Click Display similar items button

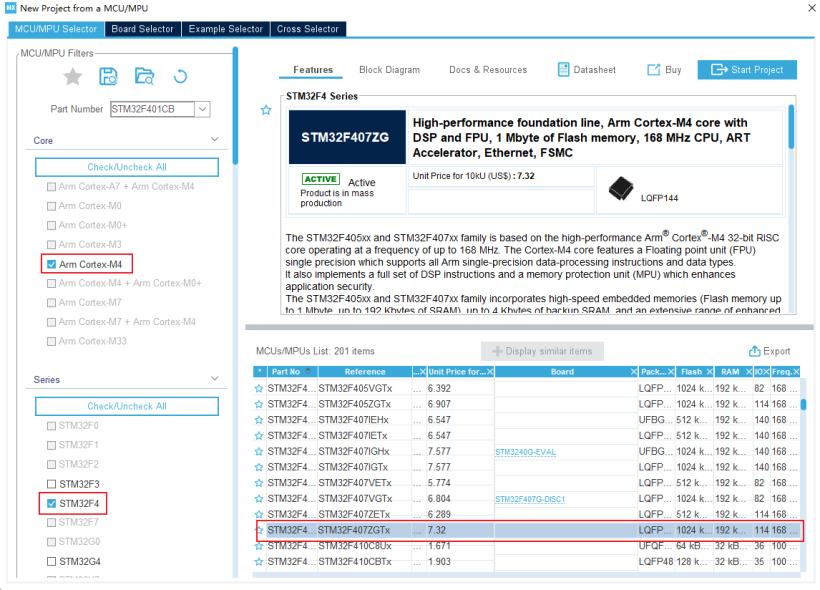pos(542,351)
